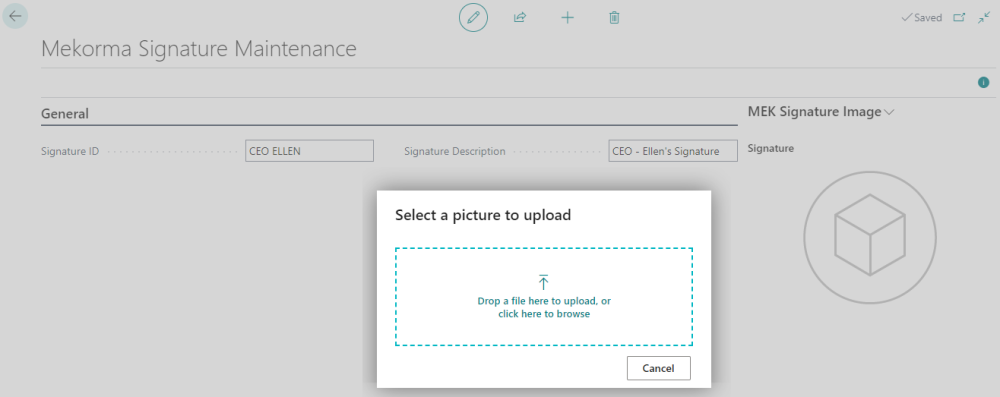Click the upload arrow icon in dialog

(543, 283)
